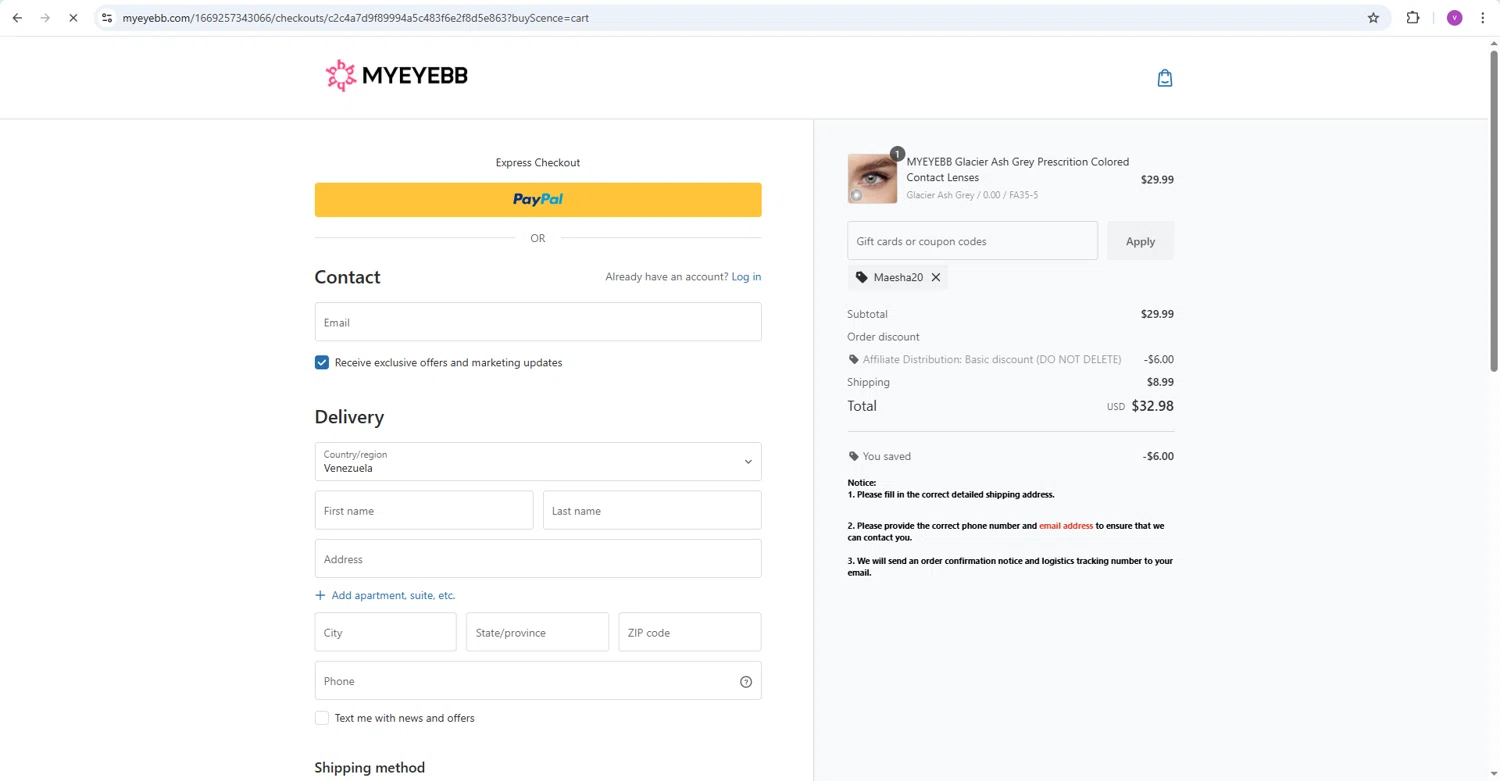Remove the Maesha20 coupon code
Screen dimensions: 1500x781
(936, 277)
